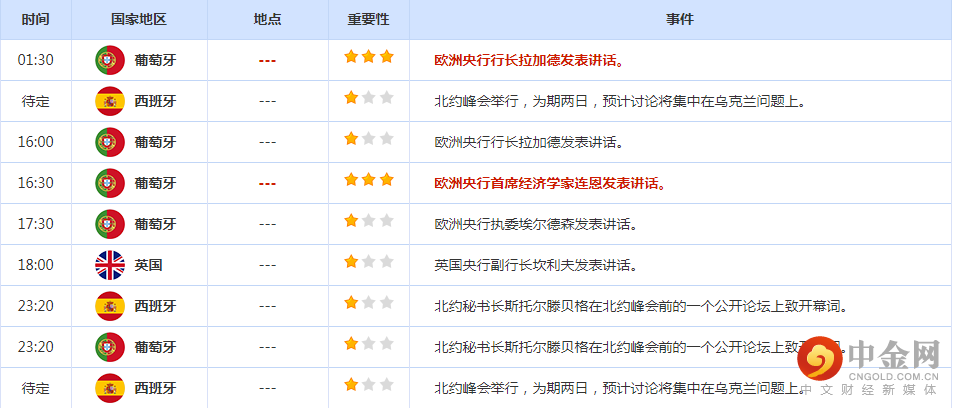Click the Portugal flag in the 17:30 row

coord(110,224)
